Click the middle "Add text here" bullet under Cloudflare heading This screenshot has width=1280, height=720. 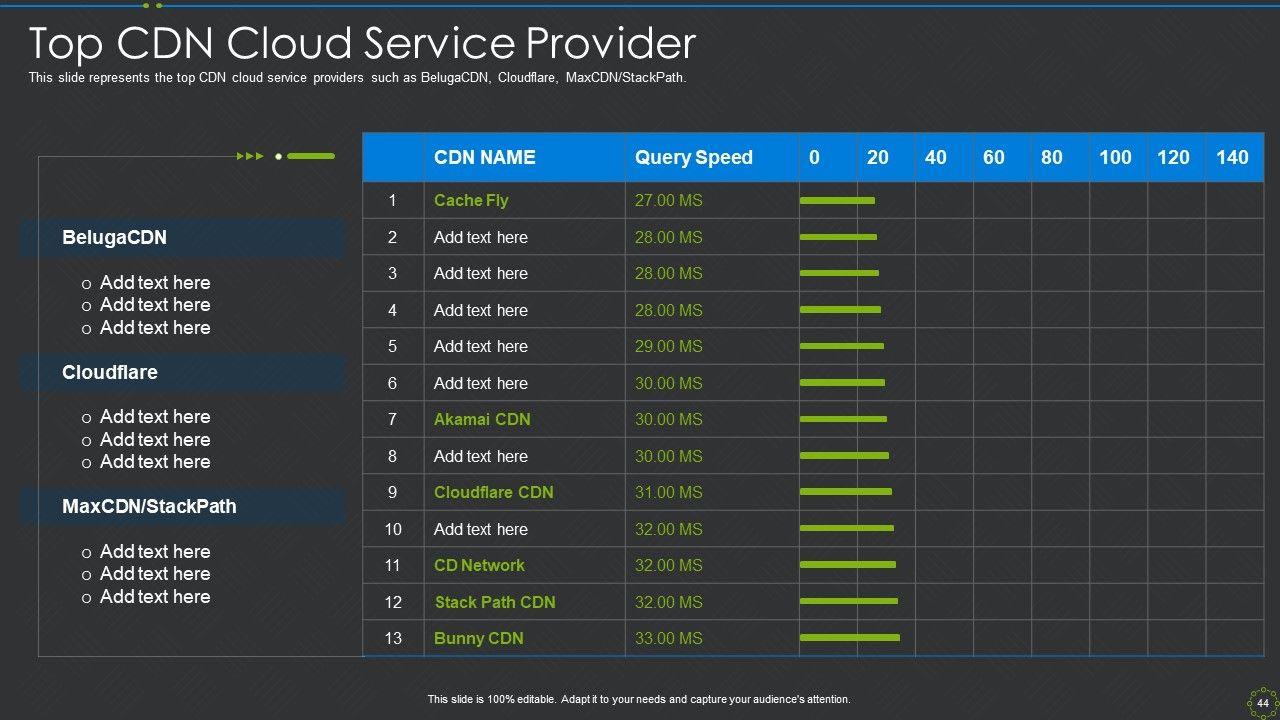[155, 440]
